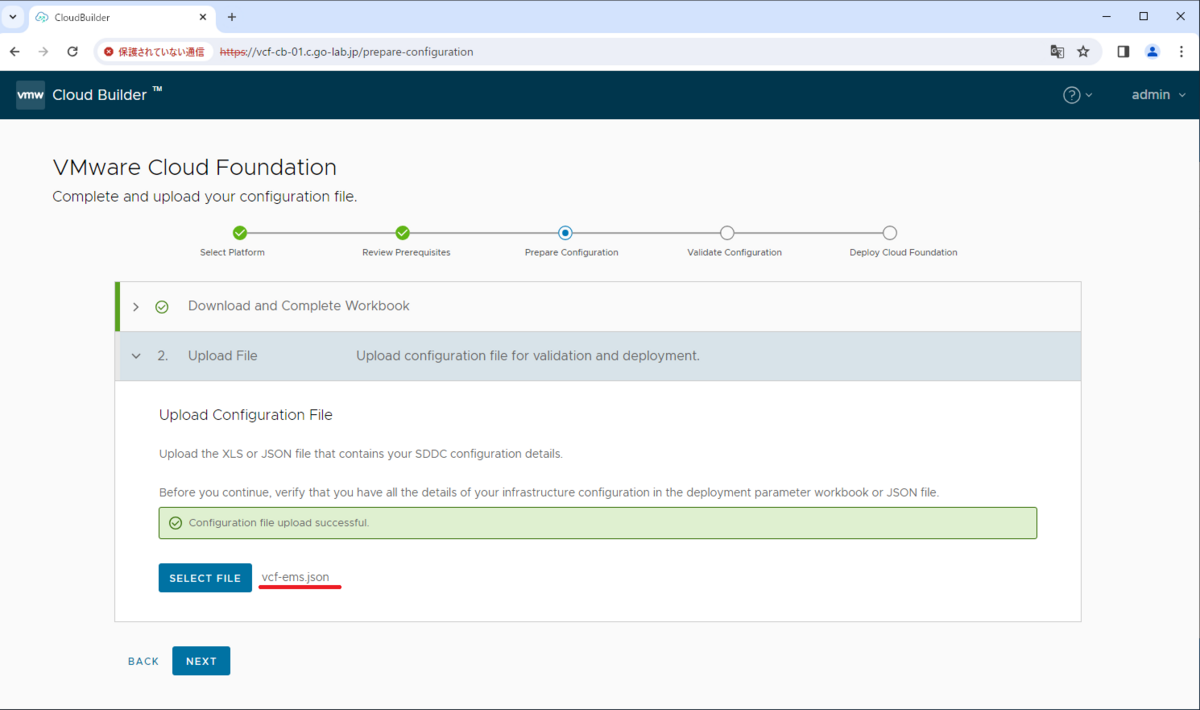Click the Prepare Configuration step label
1200x710 pixels.
[571, 253]
